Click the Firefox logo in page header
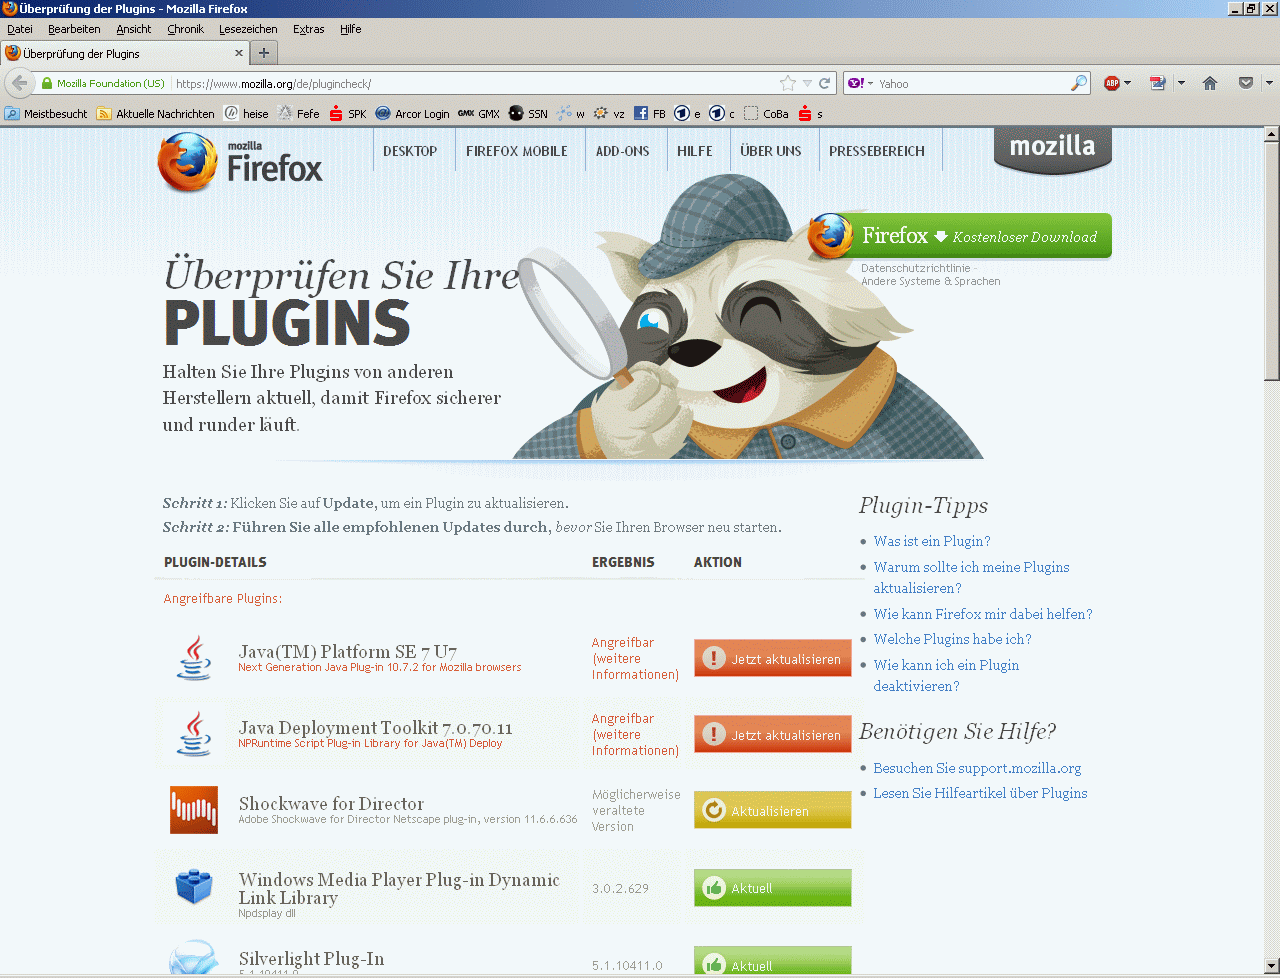This screenshot has height=978, width=1280. (240, 162)
